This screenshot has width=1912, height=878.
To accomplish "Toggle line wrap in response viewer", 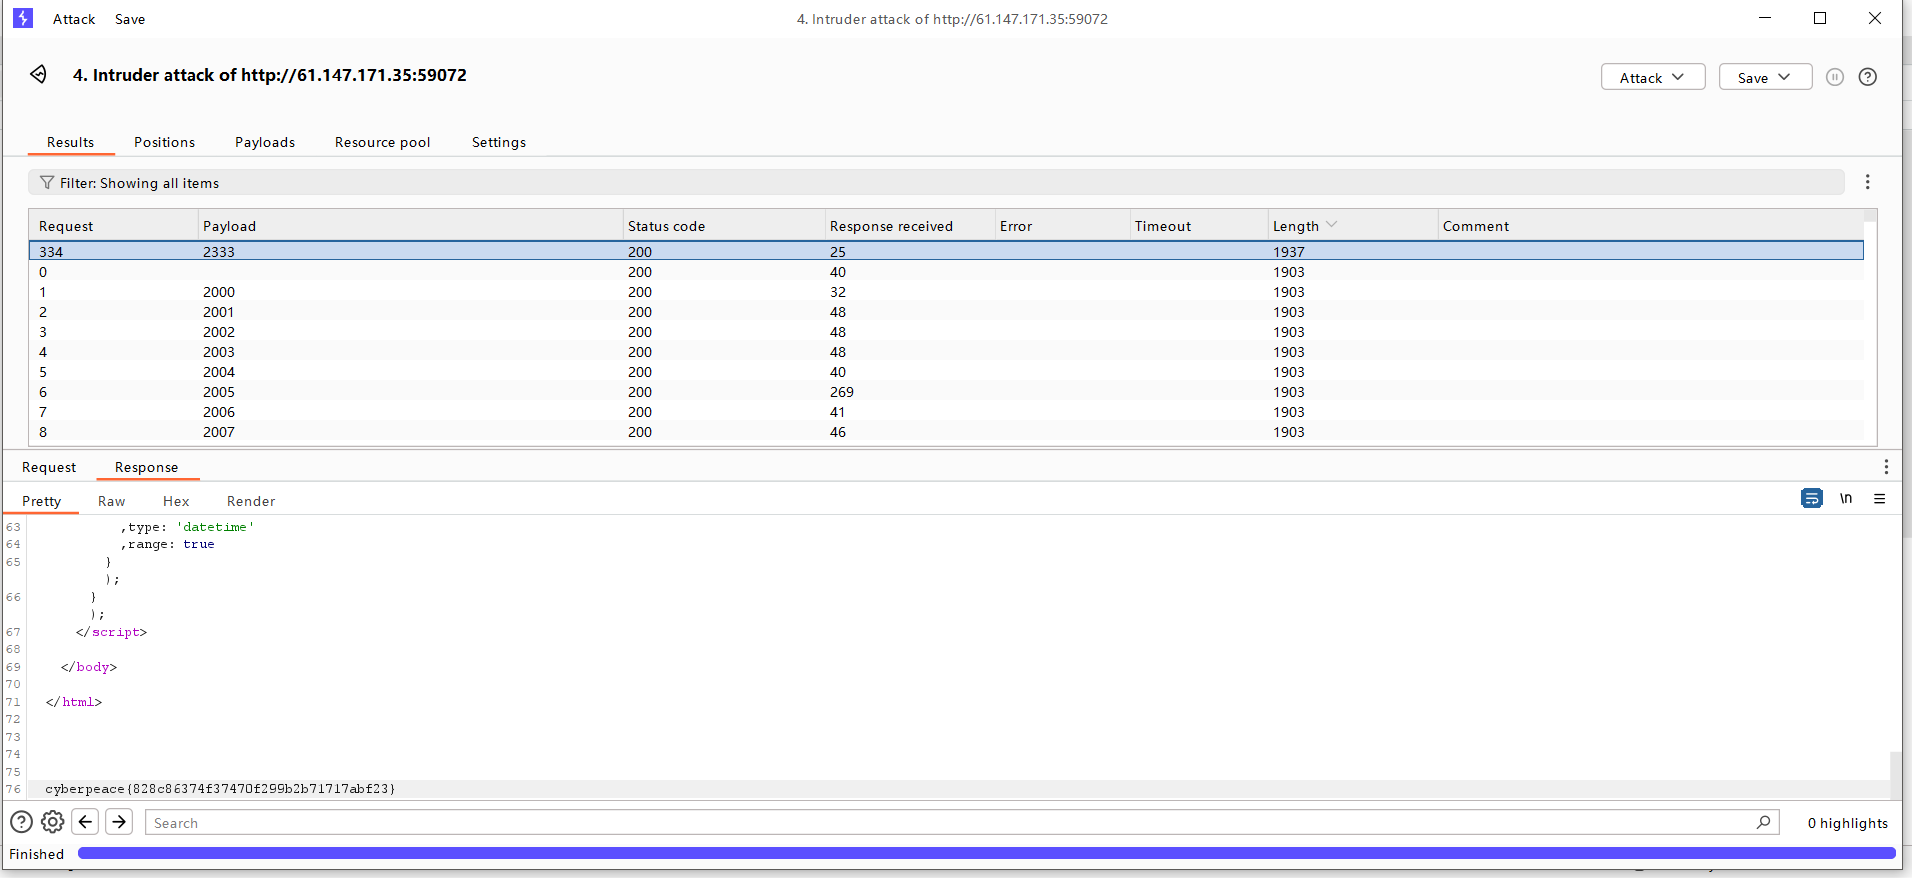I will coord(1811,499).
